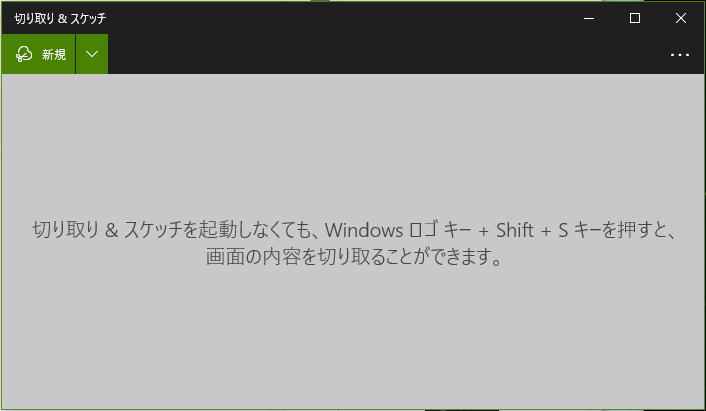Open the three-dot See more menu
Image resolution: width=706 pixels, height=411 pixels.
tap(679, 55)
